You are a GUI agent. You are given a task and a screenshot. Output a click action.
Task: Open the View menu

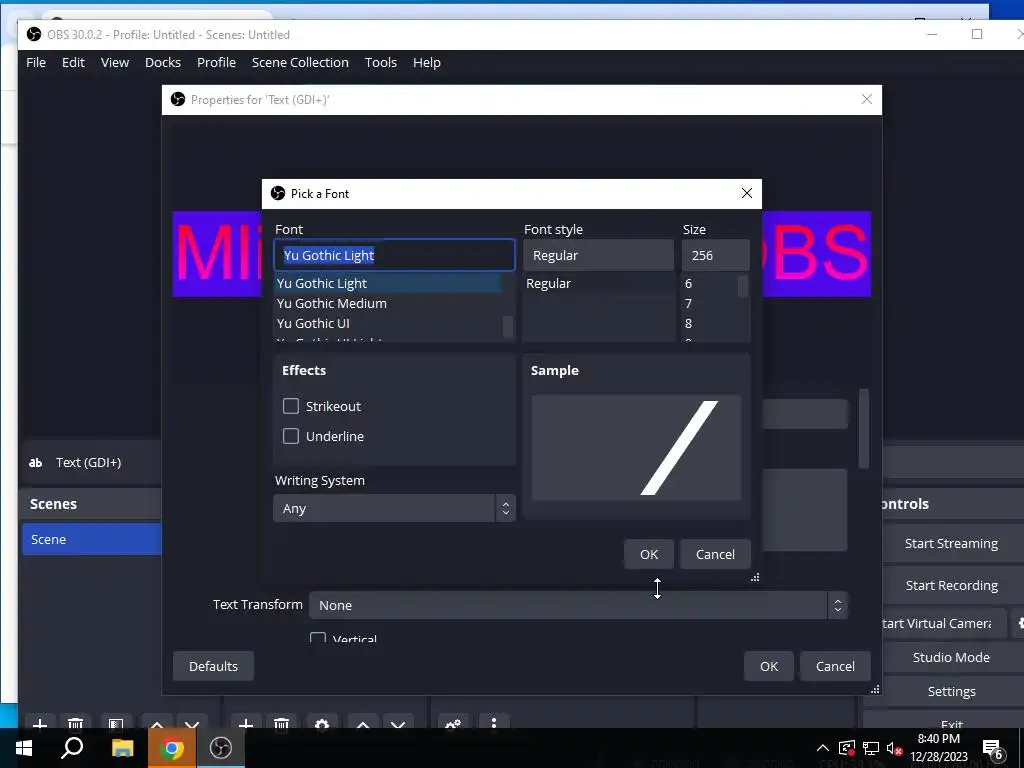click(115, 63)
